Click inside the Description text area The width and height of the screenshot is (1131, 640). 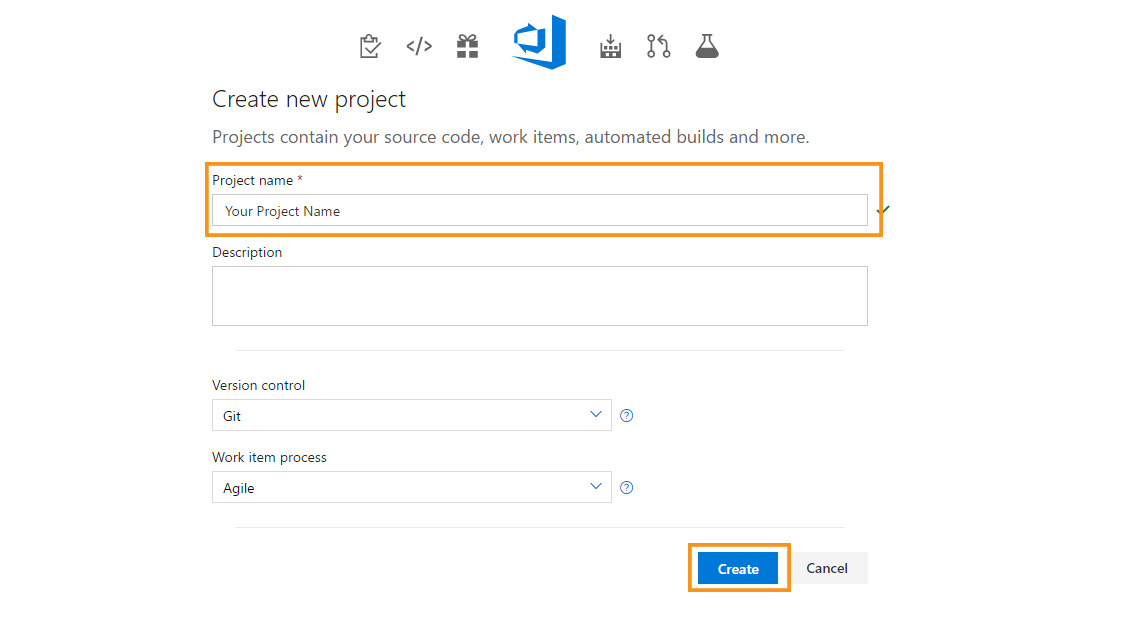pyautogui.click(x=539, y=296)
